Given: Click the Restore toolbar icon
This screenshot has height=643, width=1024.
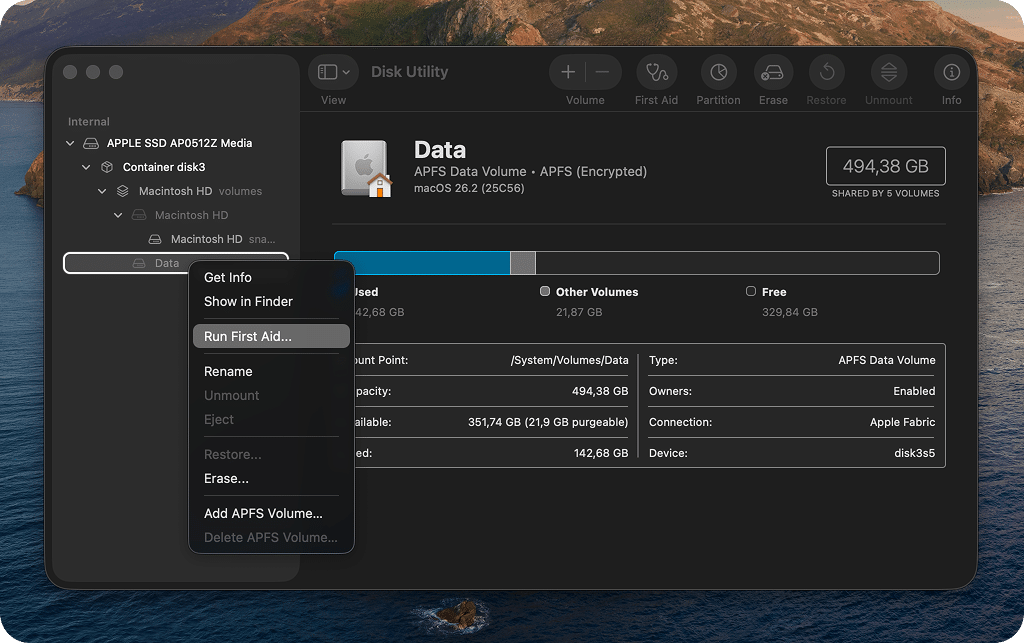Looking at the screenshot, I should pos(826,71).
